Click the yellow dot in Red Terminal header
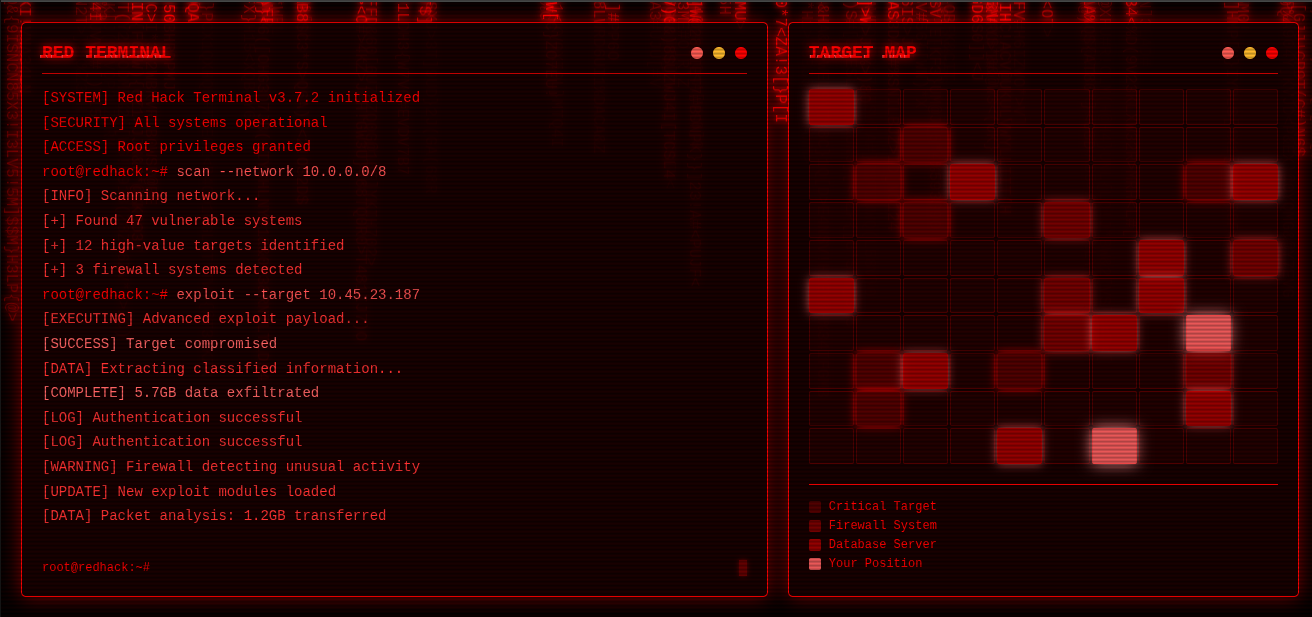The image size is (1312, 617). tap(719, 53)
